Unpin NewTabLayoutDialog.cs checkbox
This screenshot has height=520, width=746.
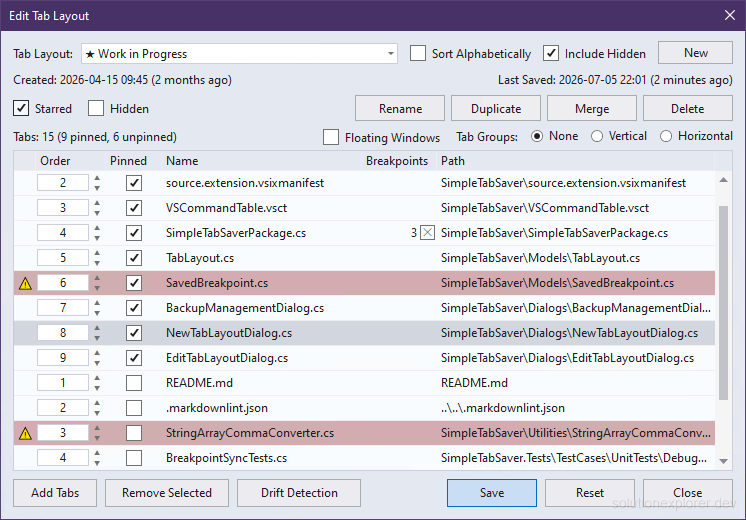pos(134,333)
